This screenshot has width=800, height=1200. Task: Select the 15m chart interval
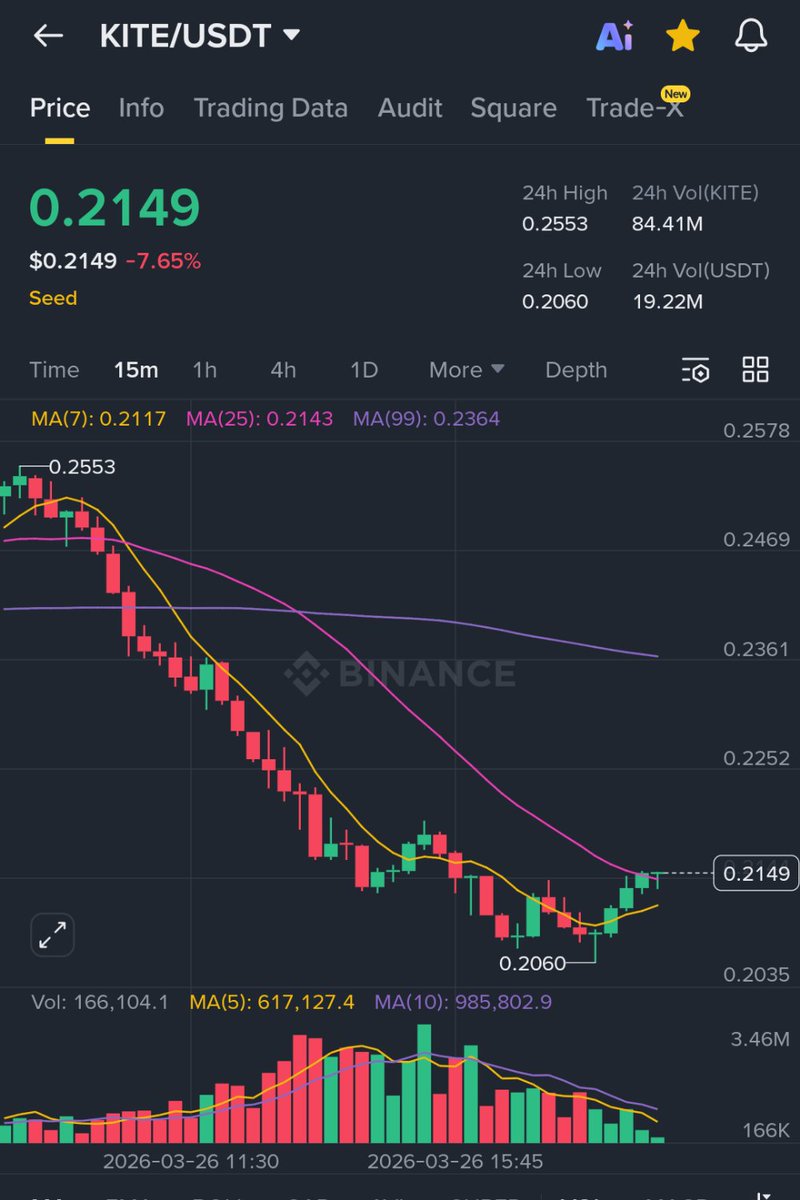pos(136,370)
